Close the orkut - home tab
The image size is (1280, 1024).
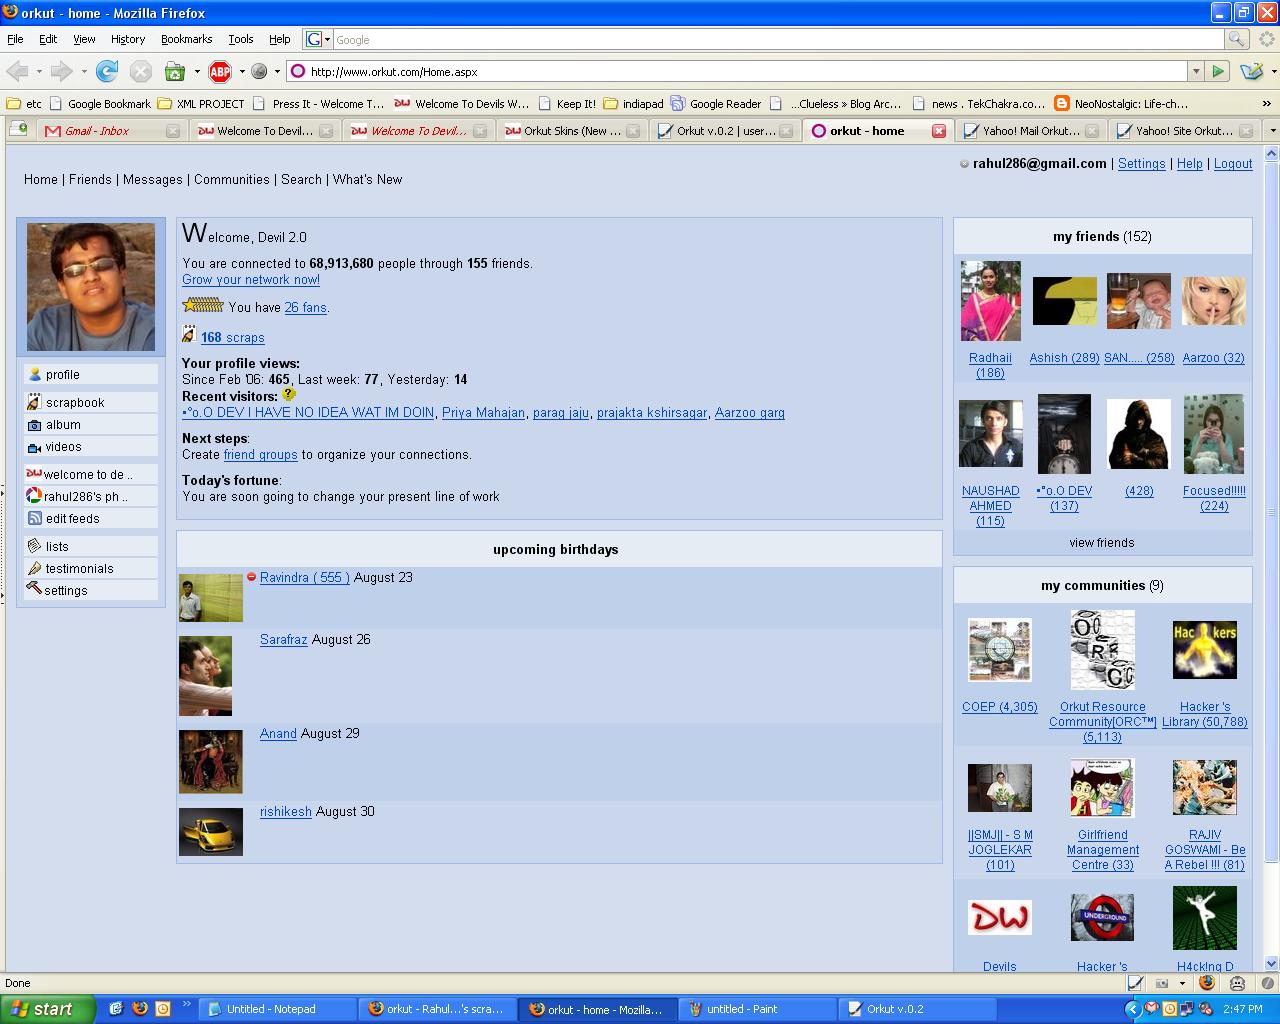[939, 131]
